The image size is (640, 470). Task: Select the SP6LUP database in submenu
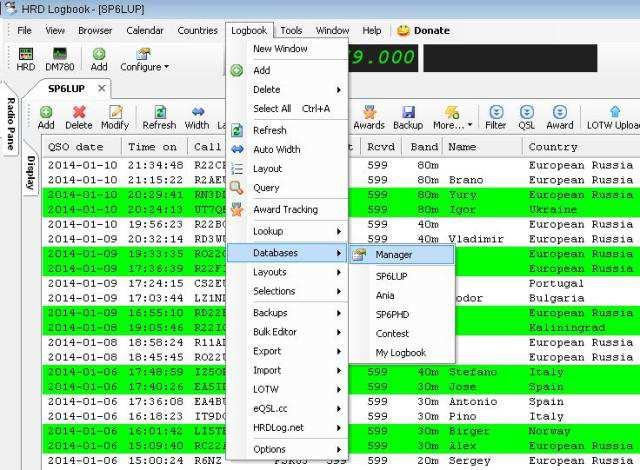pyautogui.click(x=402, y=276)
